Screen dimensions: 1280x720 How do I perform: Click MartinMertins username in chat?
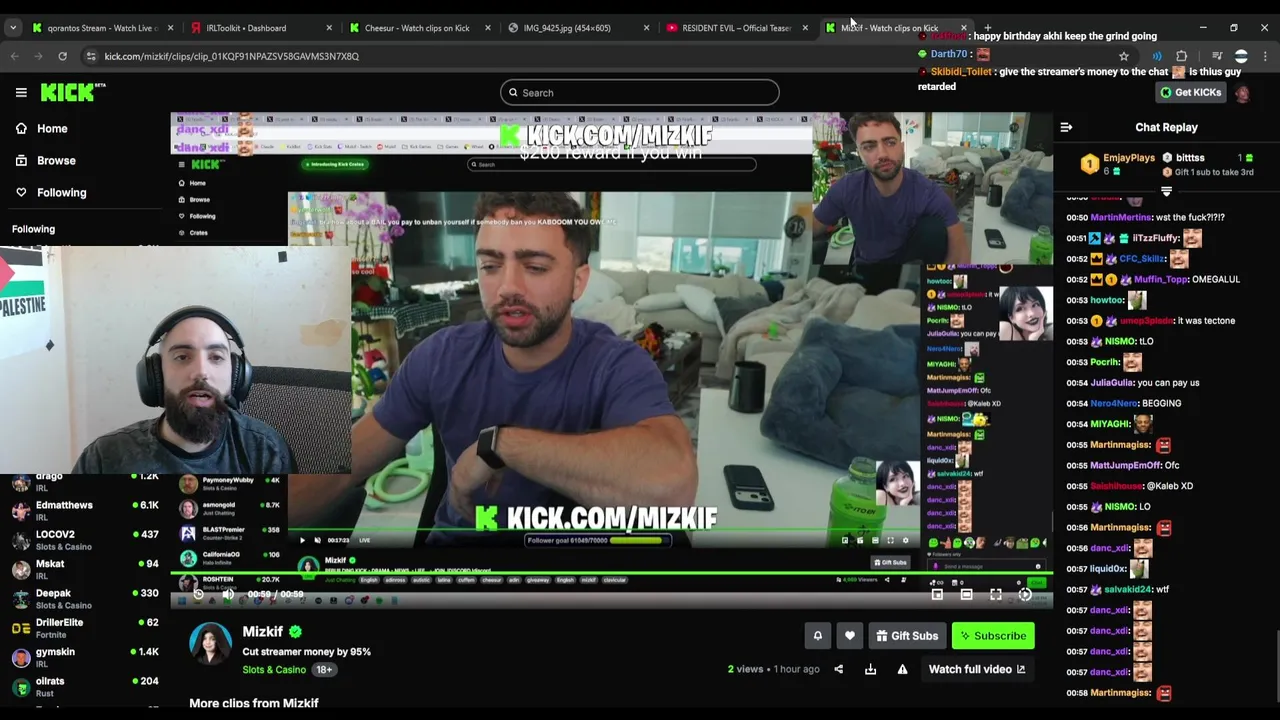1121,217
